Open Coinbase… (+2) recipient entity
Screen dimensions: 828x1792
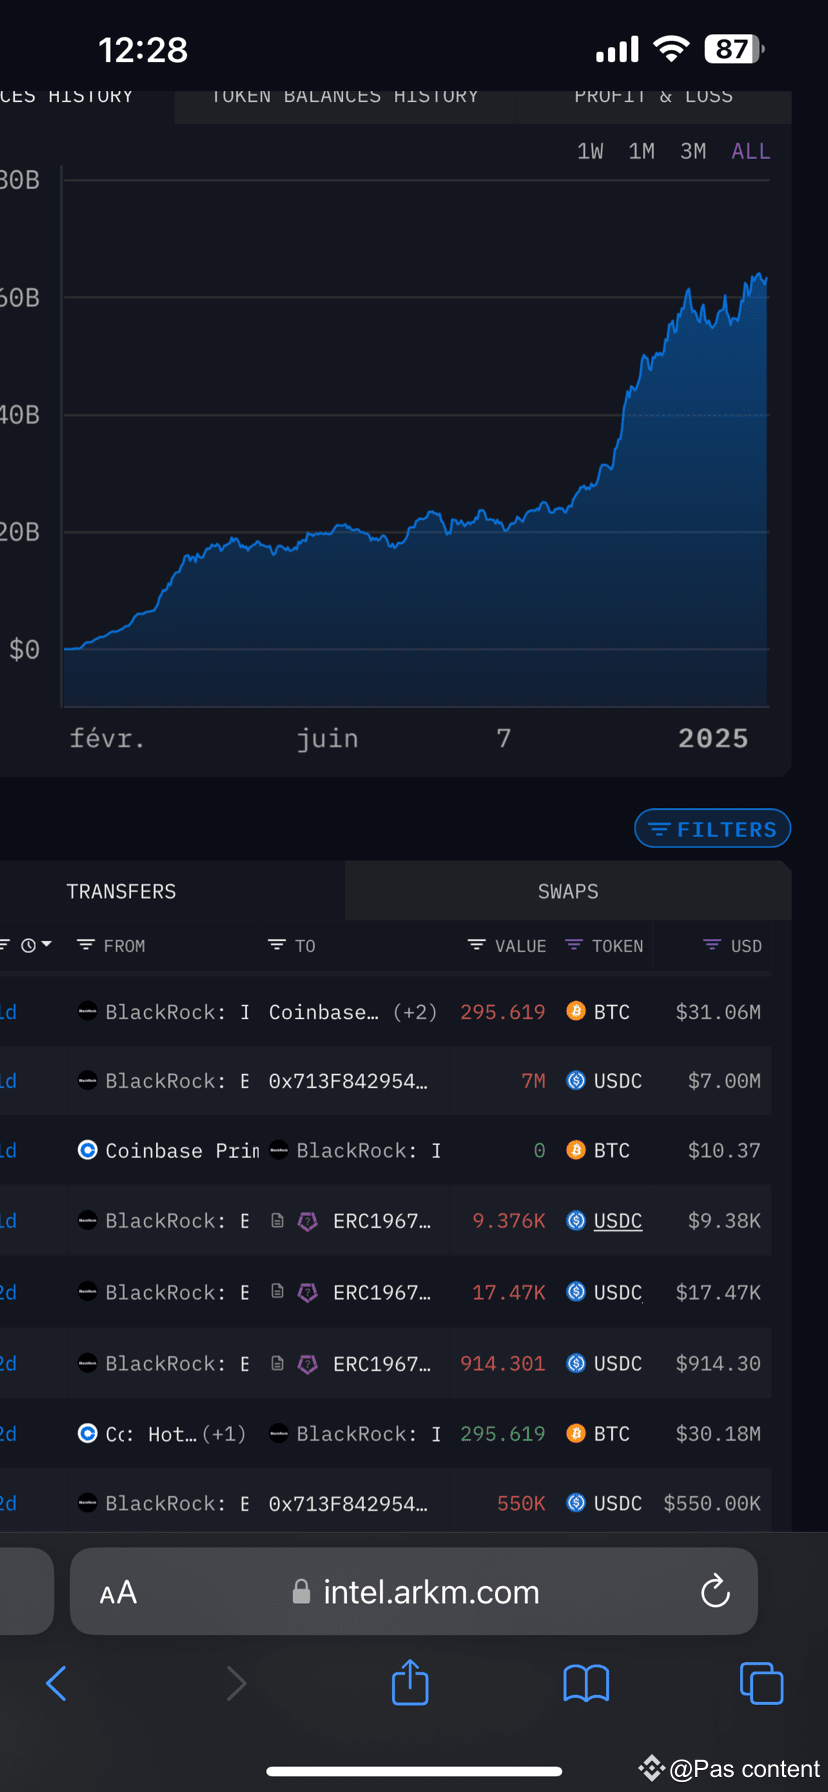coord(353,1012)
